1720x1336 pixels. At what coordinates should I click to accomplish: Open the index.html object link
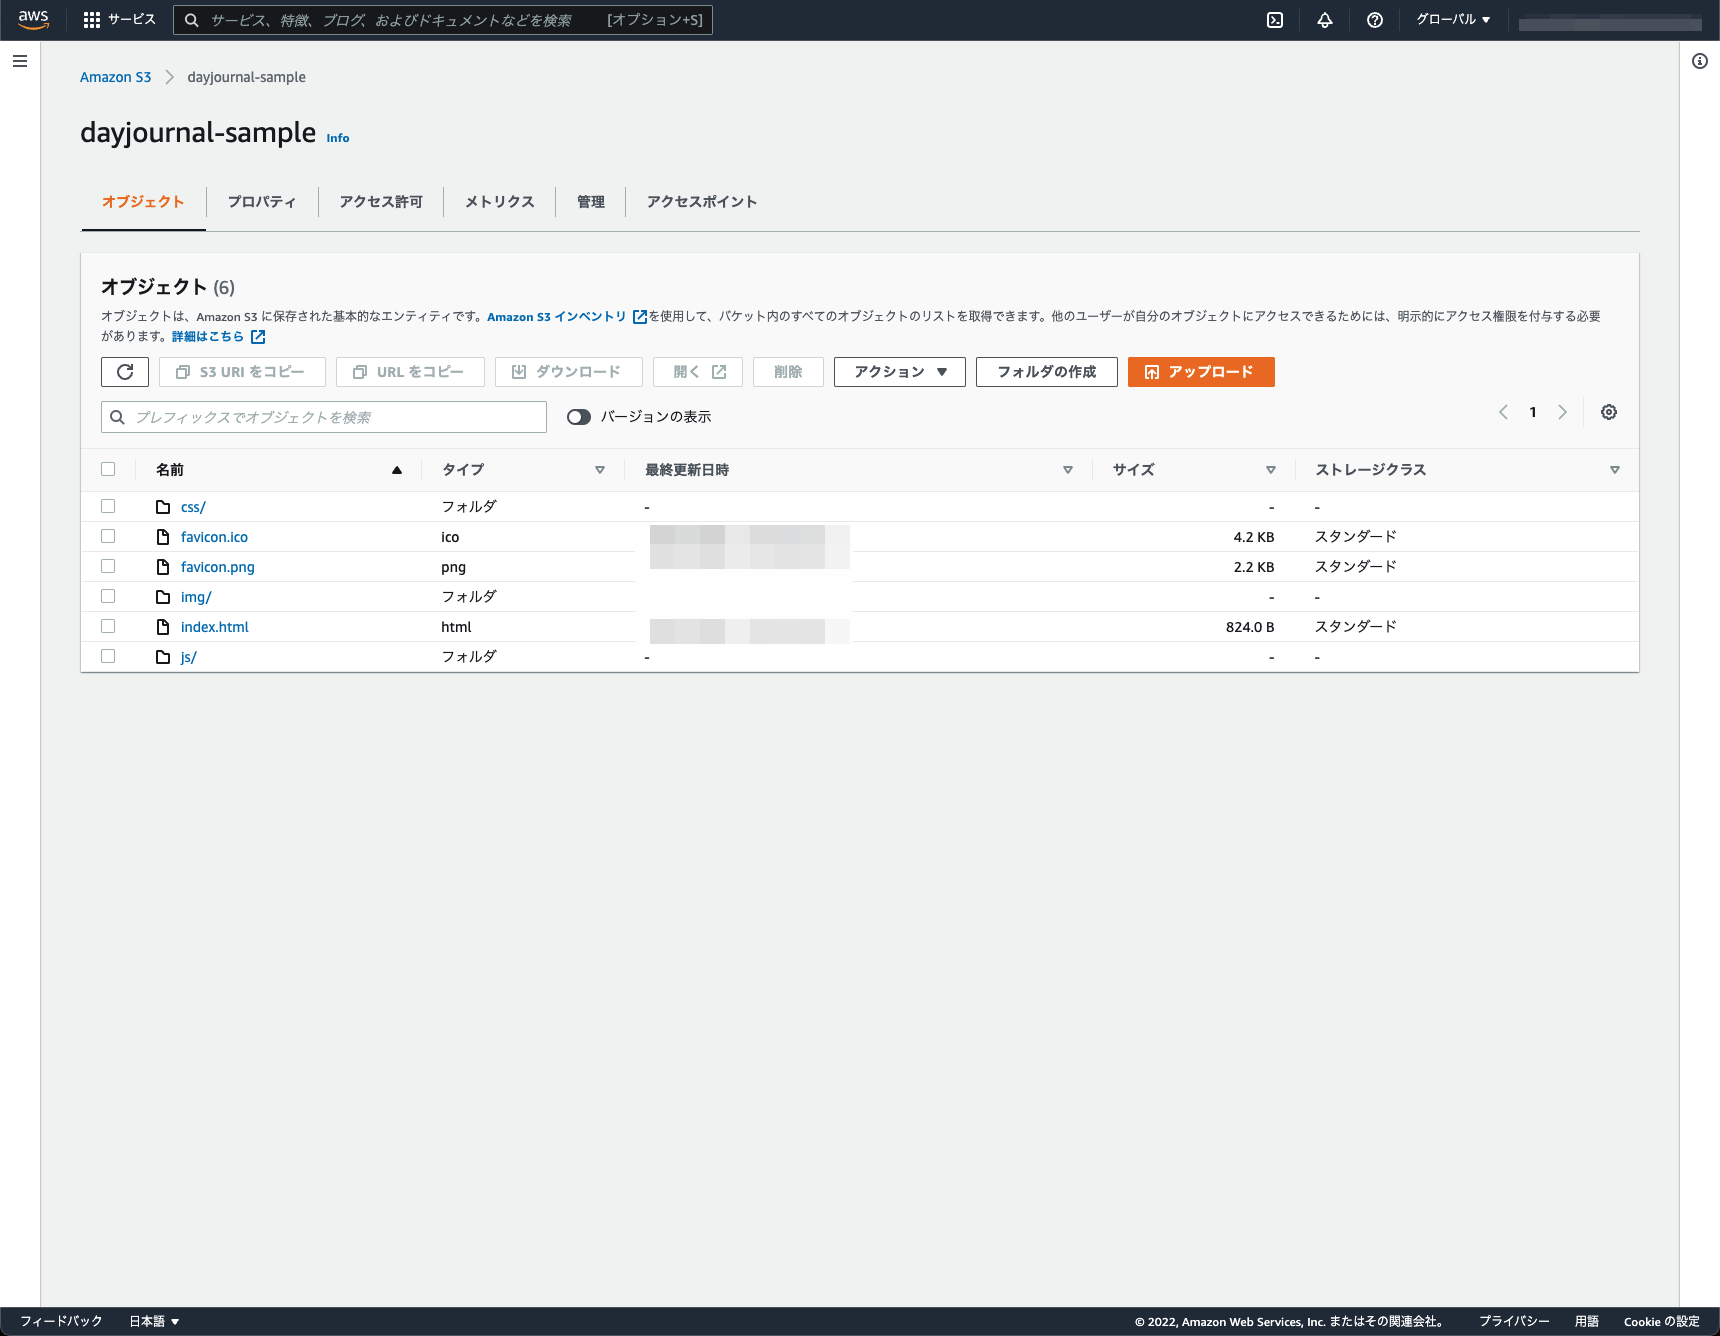pyautogui.click(x=215, y=627)
